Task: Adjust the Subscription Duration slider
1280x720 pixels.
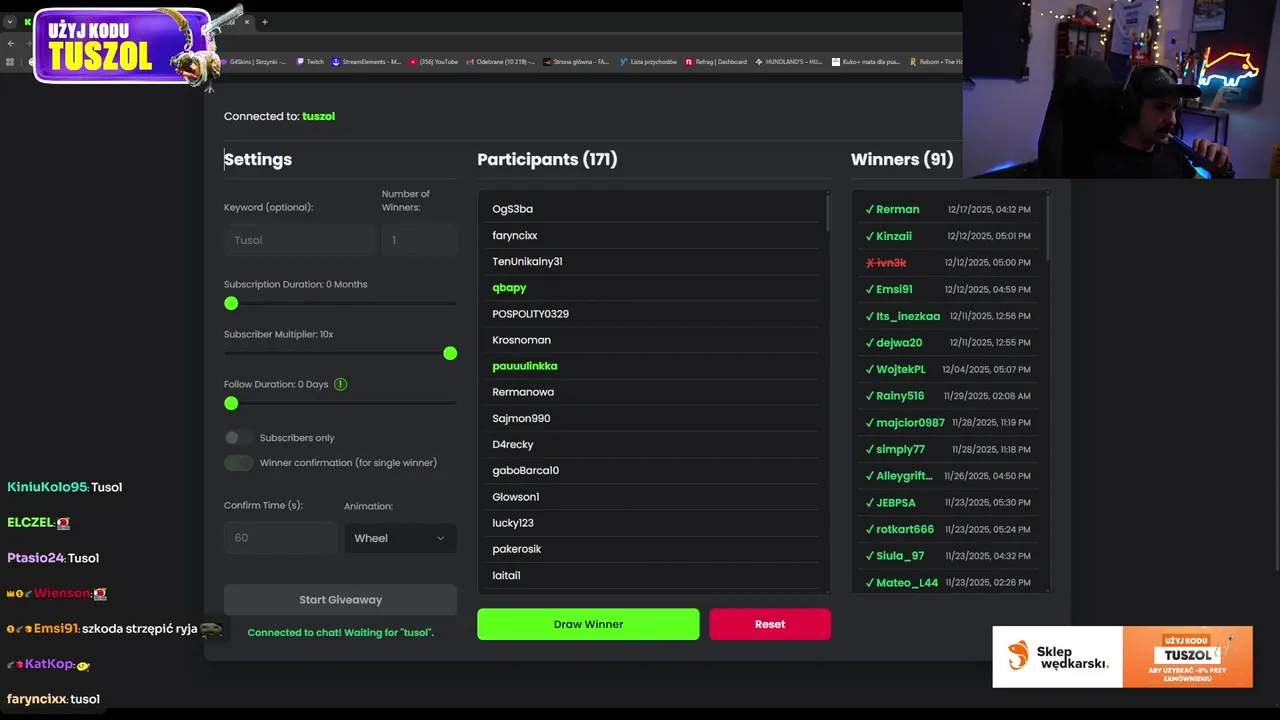Action: tap(340, 303)
